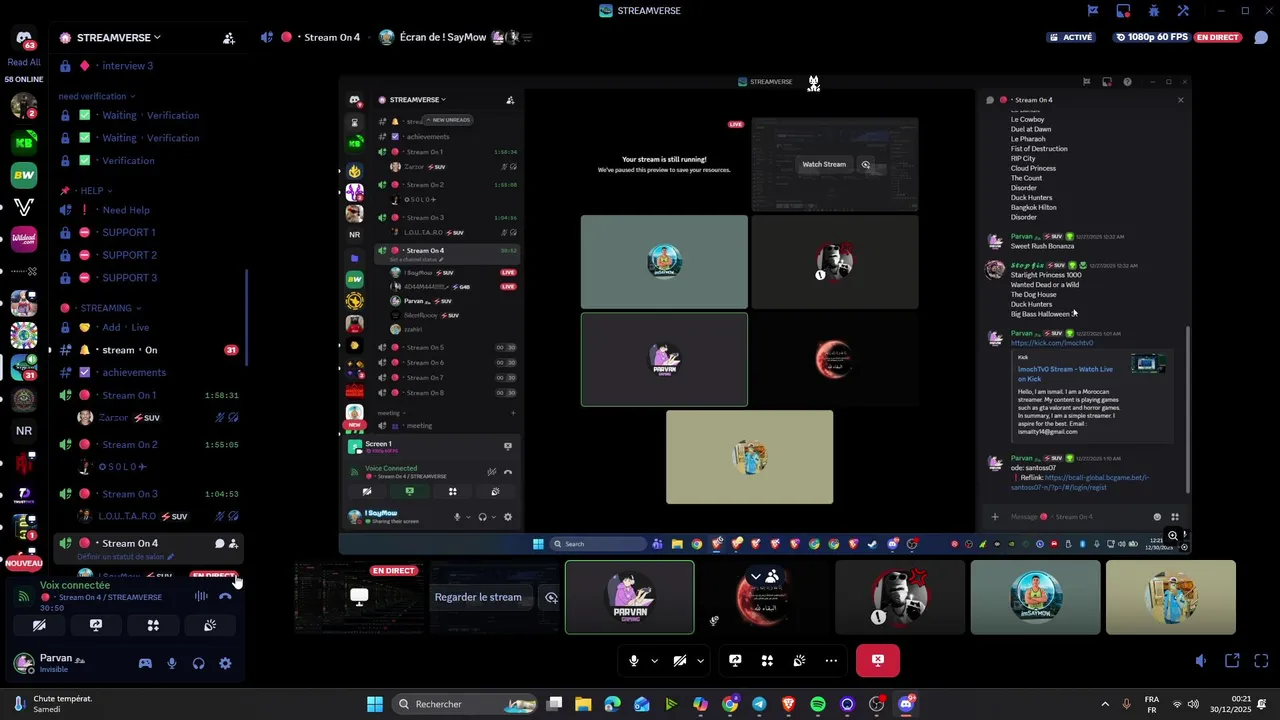1280x720 pixels.
Task: Open the 1080p 60 FPS quality menu
Action: coord(1153,37)
